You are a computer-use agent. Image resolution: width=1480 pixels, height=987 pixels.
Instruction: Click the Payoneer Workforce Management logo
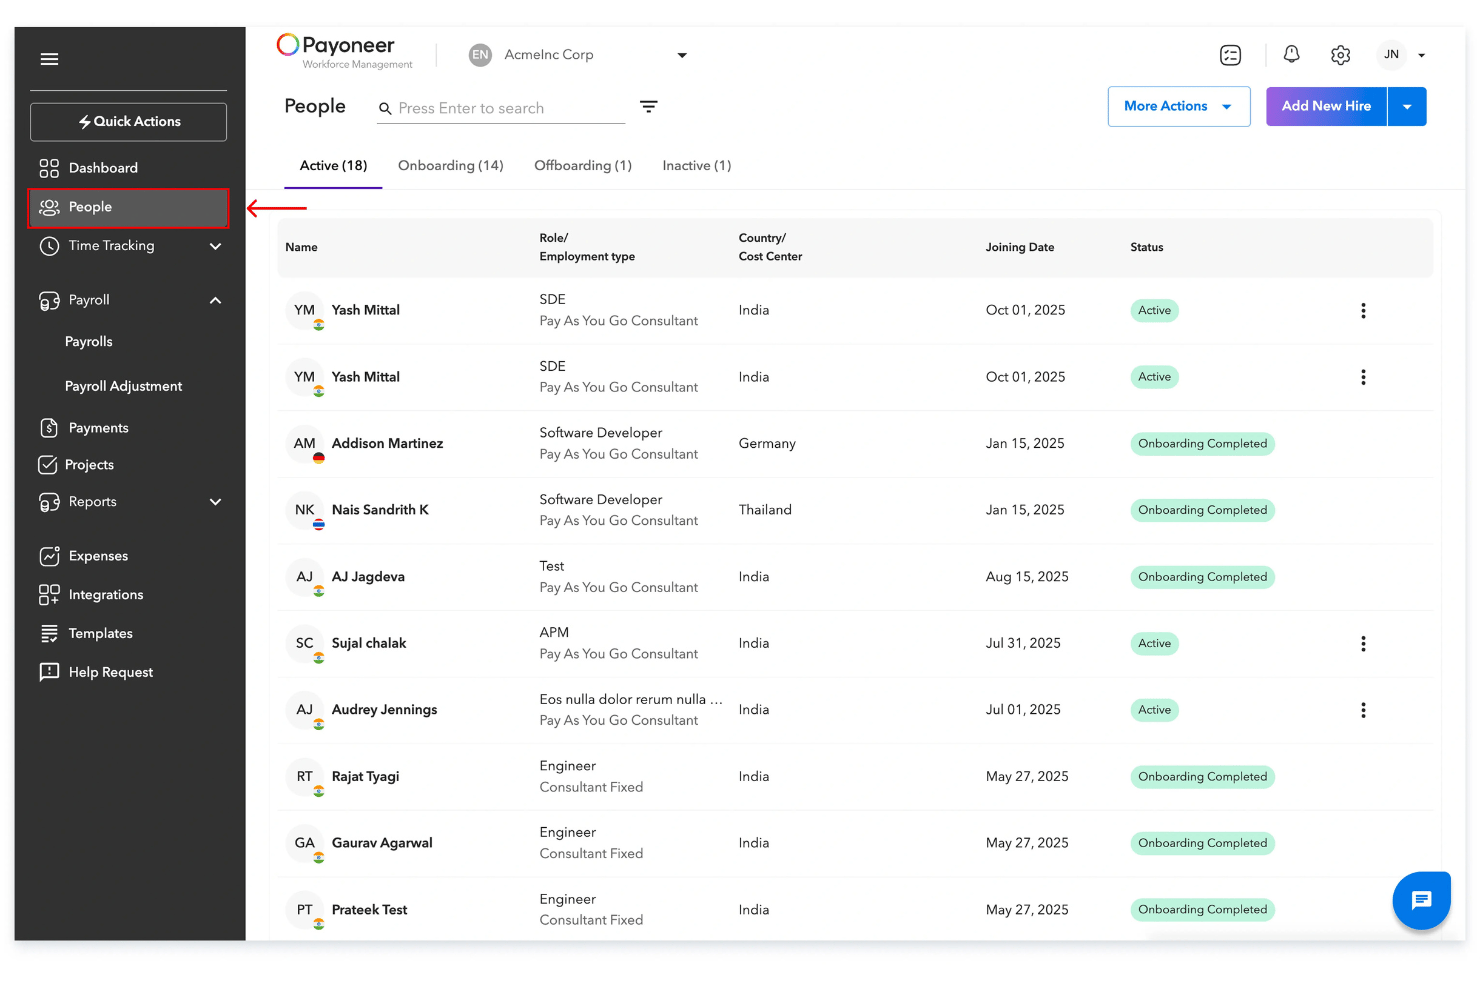coord(344,52)
